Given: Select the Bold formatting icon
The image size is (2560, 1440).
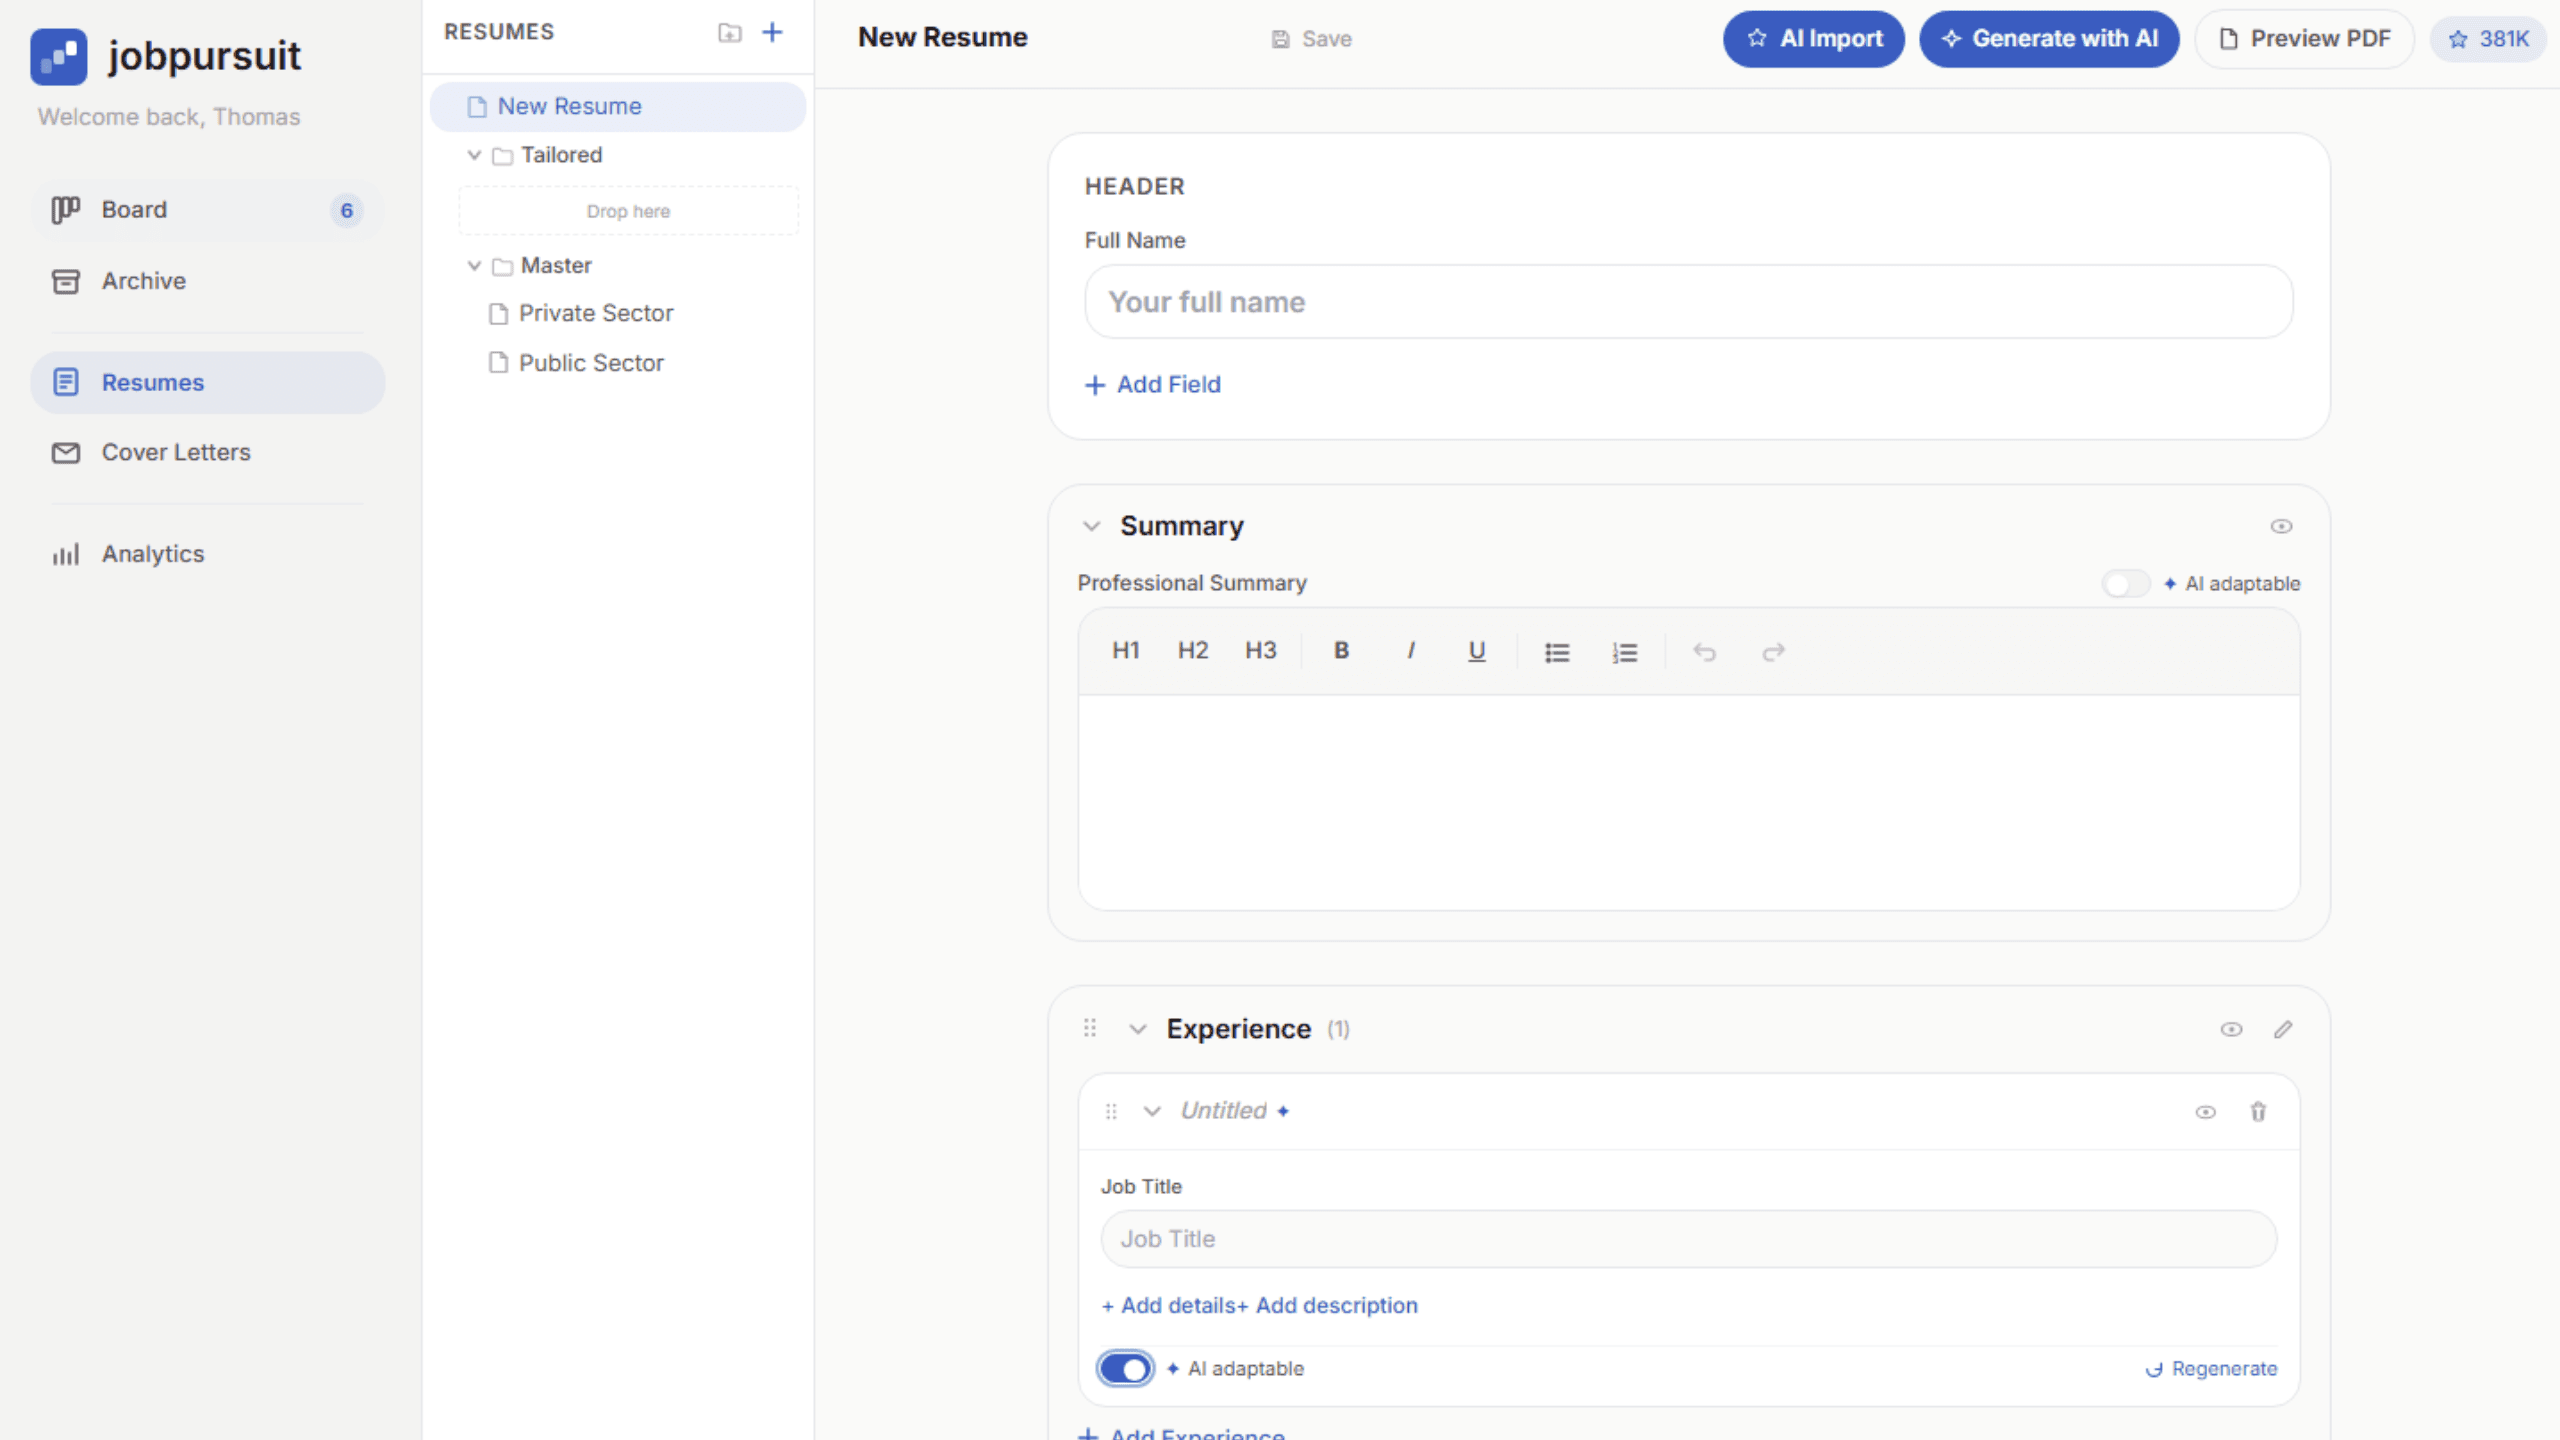Looking at the screenshot, I should click(1341, 650).
